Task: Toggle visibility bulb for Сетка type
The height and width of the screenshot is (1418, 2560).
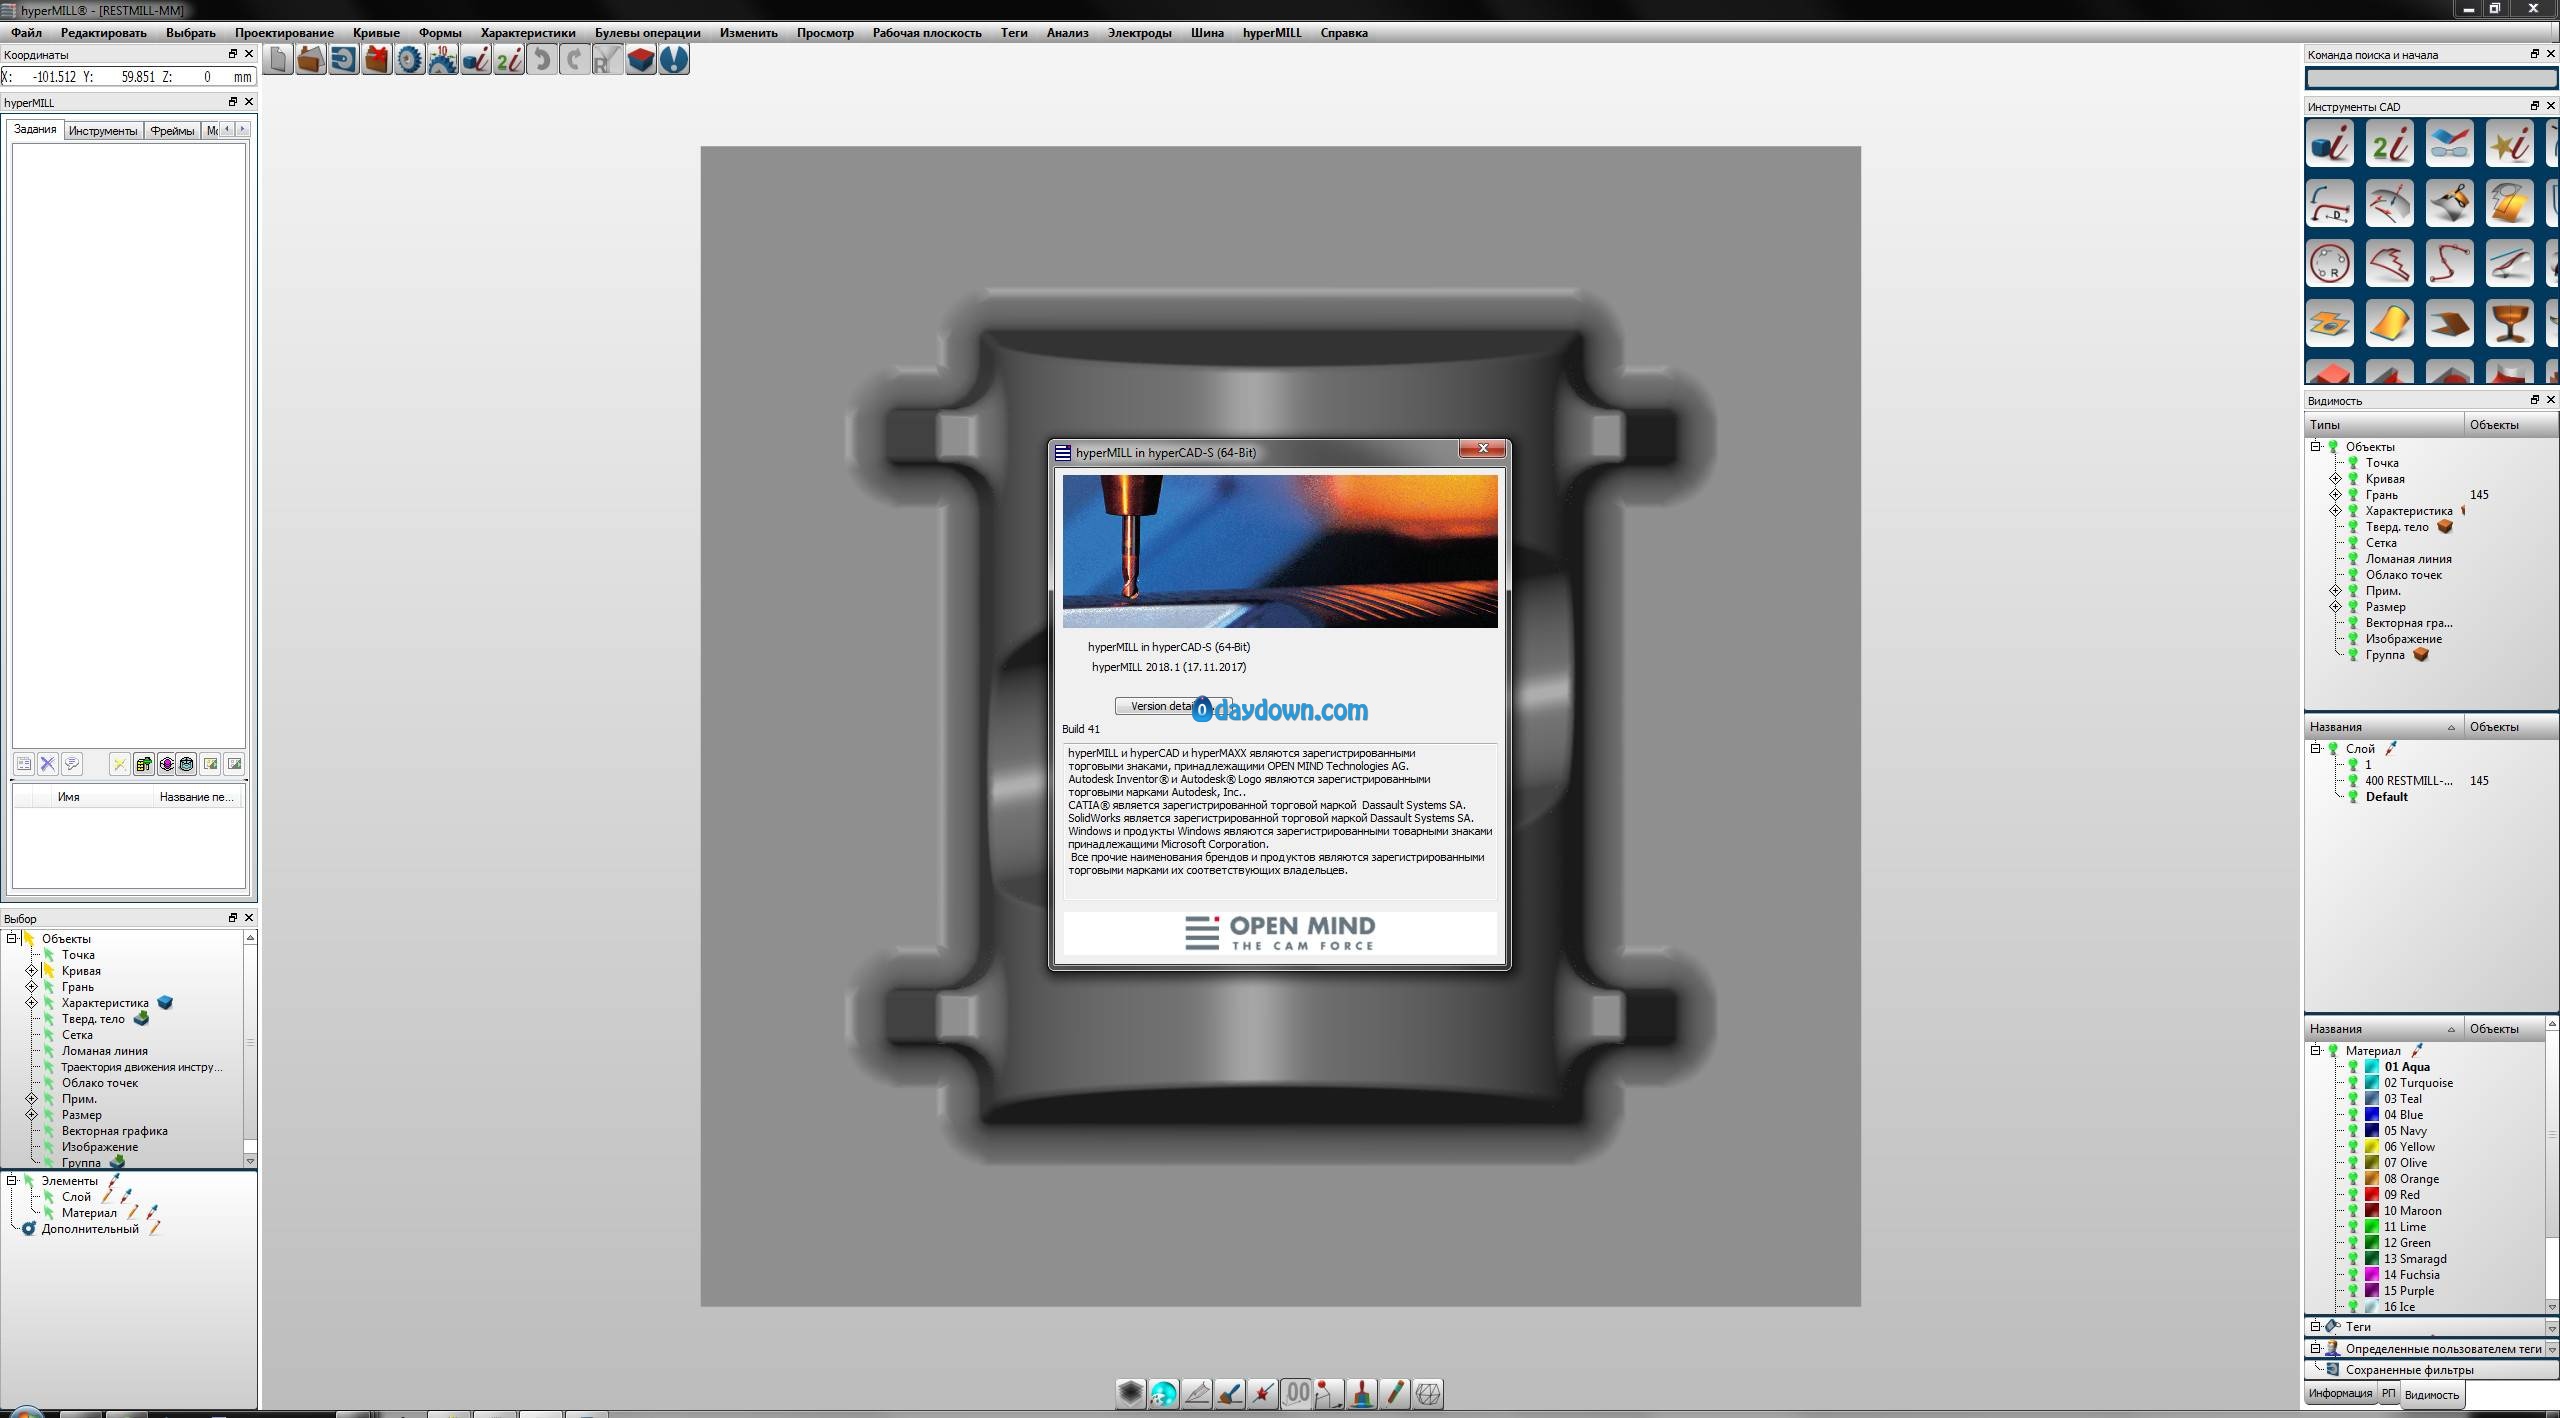Action: (x=2353, y=543)
